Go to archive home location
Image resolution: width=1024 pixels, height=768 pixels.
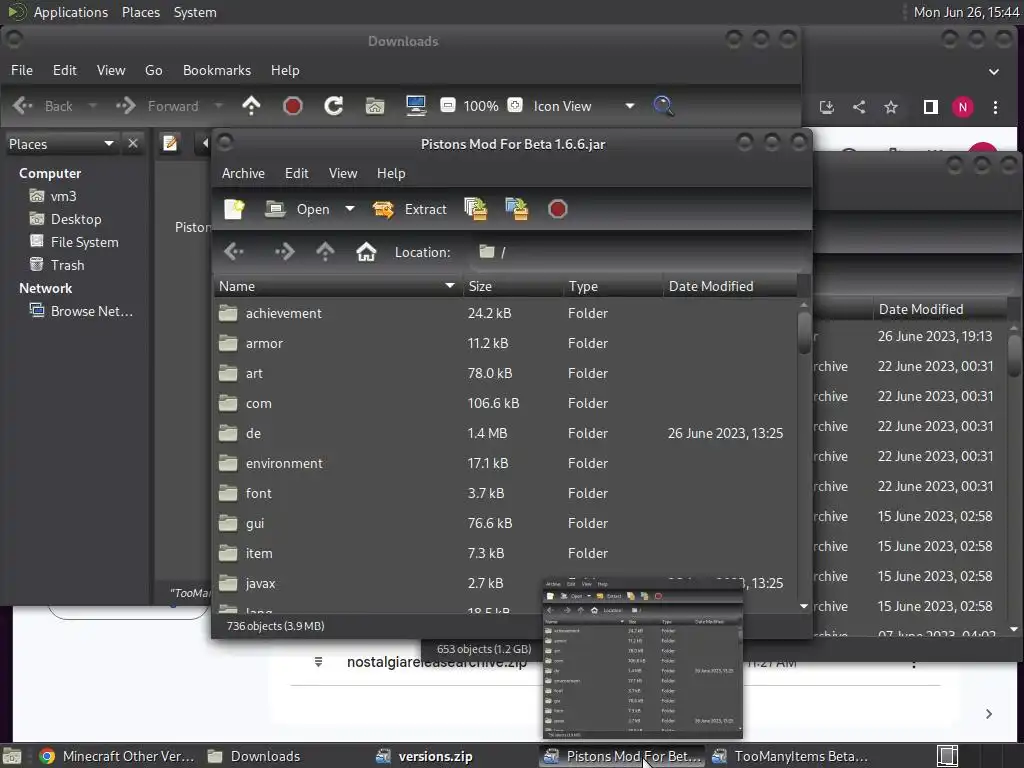pyautogui.click(x=366, y=251)
